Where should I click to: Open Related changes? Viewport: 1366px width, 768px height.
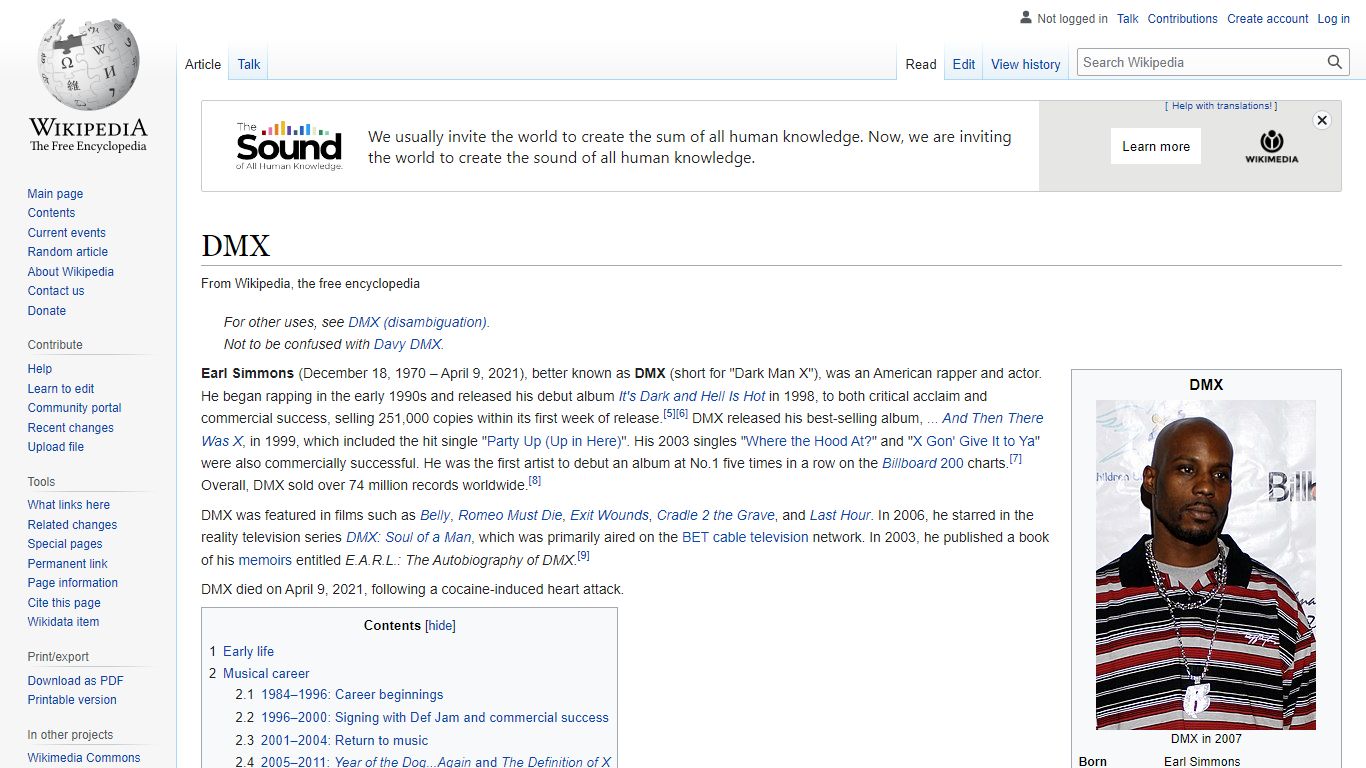click(72, 525)
